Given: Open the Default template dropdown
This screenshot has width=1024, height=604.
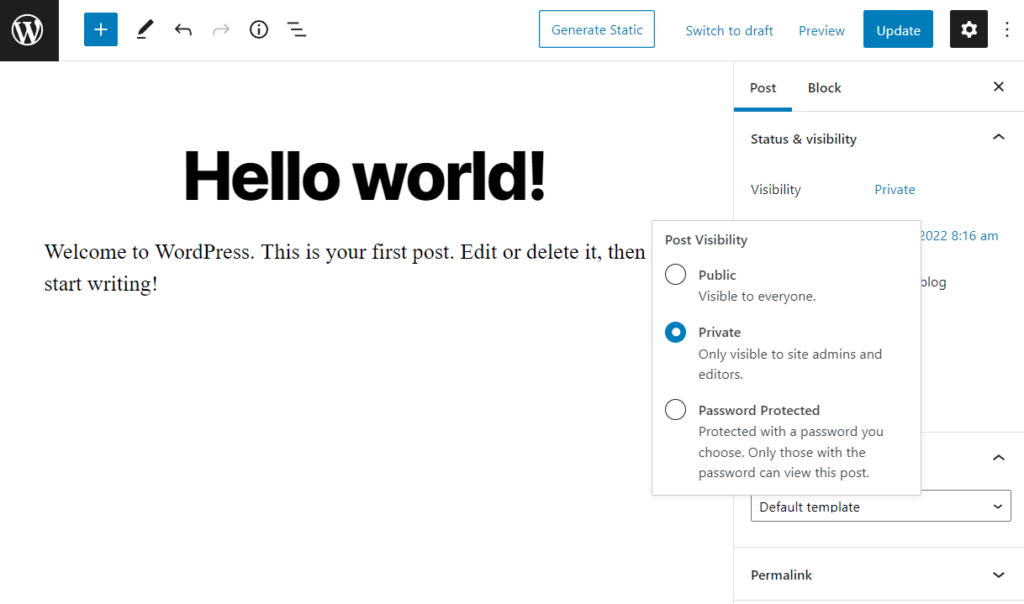Looking at the screenshot, I should click(x=880, y=506).
